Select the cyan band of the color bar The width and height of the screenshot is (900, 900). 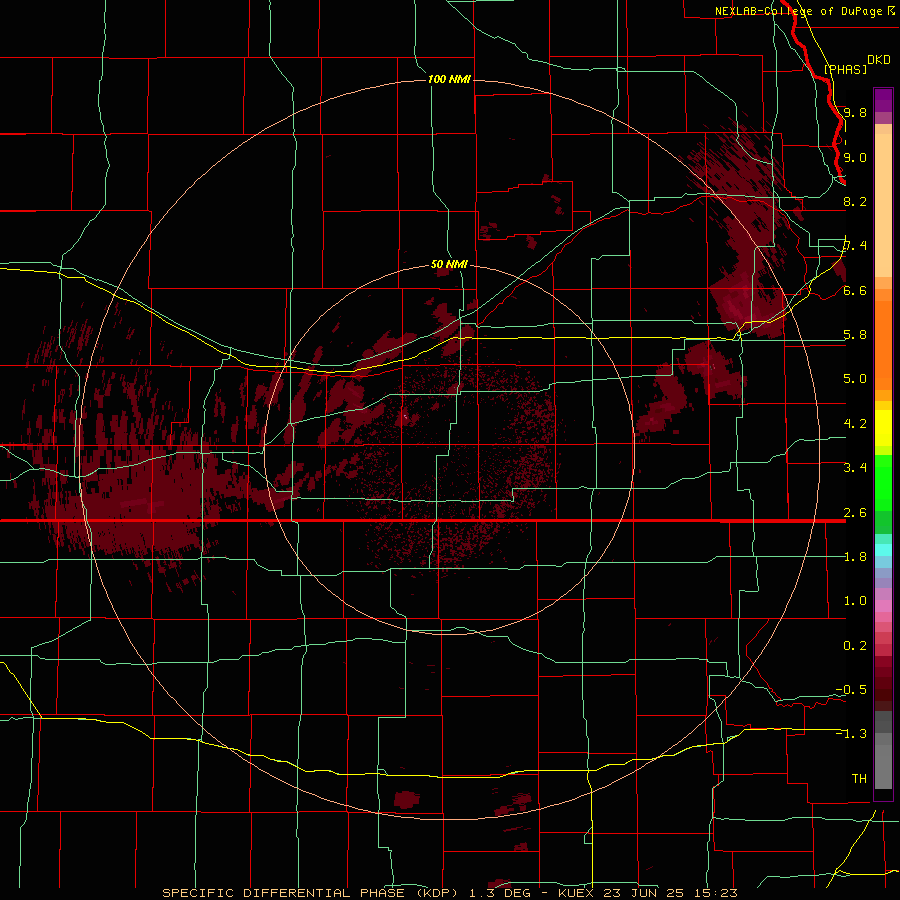click(x=883, y=550)
